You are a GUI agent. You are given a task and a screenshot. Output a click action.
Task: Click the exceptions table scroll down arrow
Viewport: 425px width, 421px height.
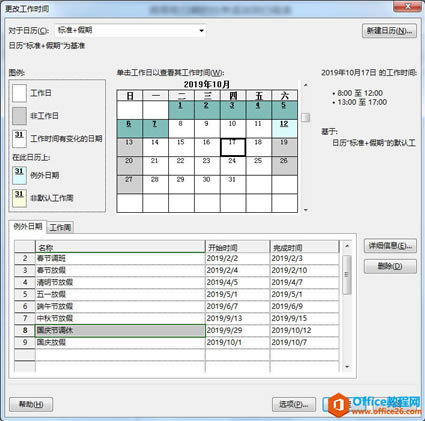[347, 367]
